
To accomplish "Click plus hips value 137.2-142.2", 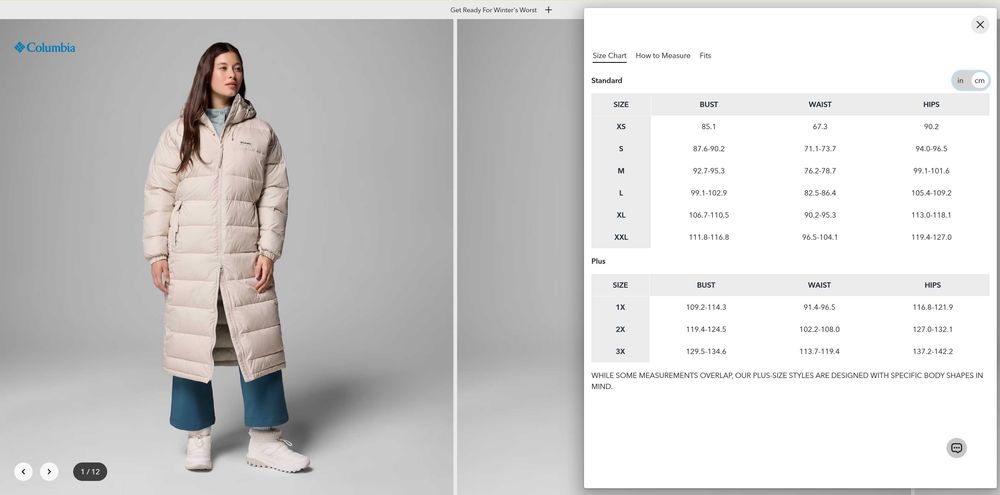I will point(932,351).
